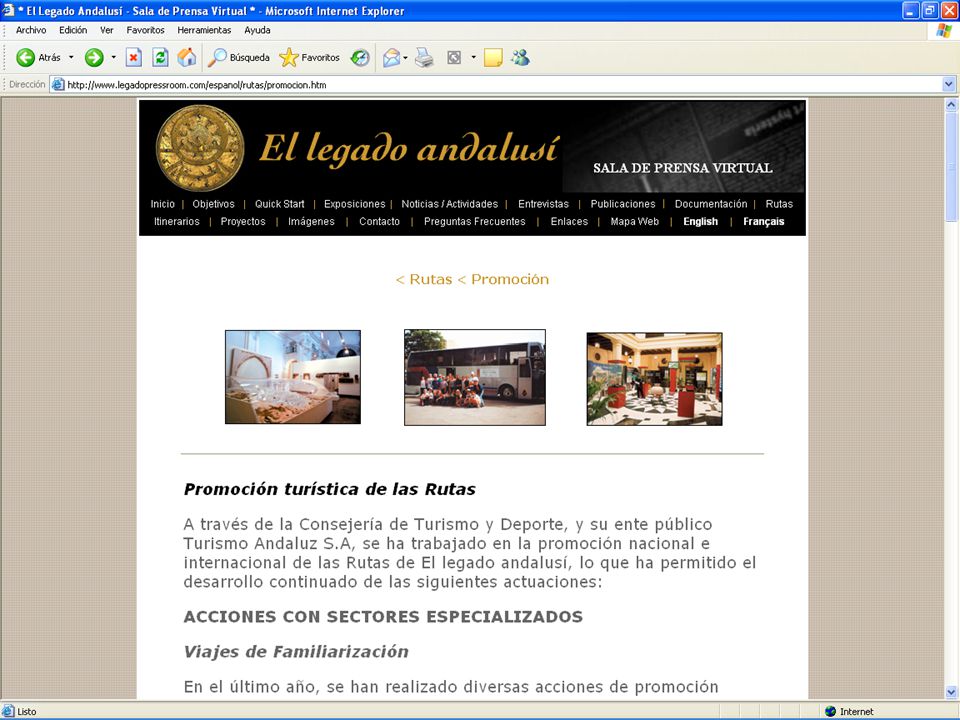The width and height of the screenshot is (960, 720).
Task: Print the page with printer icon
Action: point(424,58)
